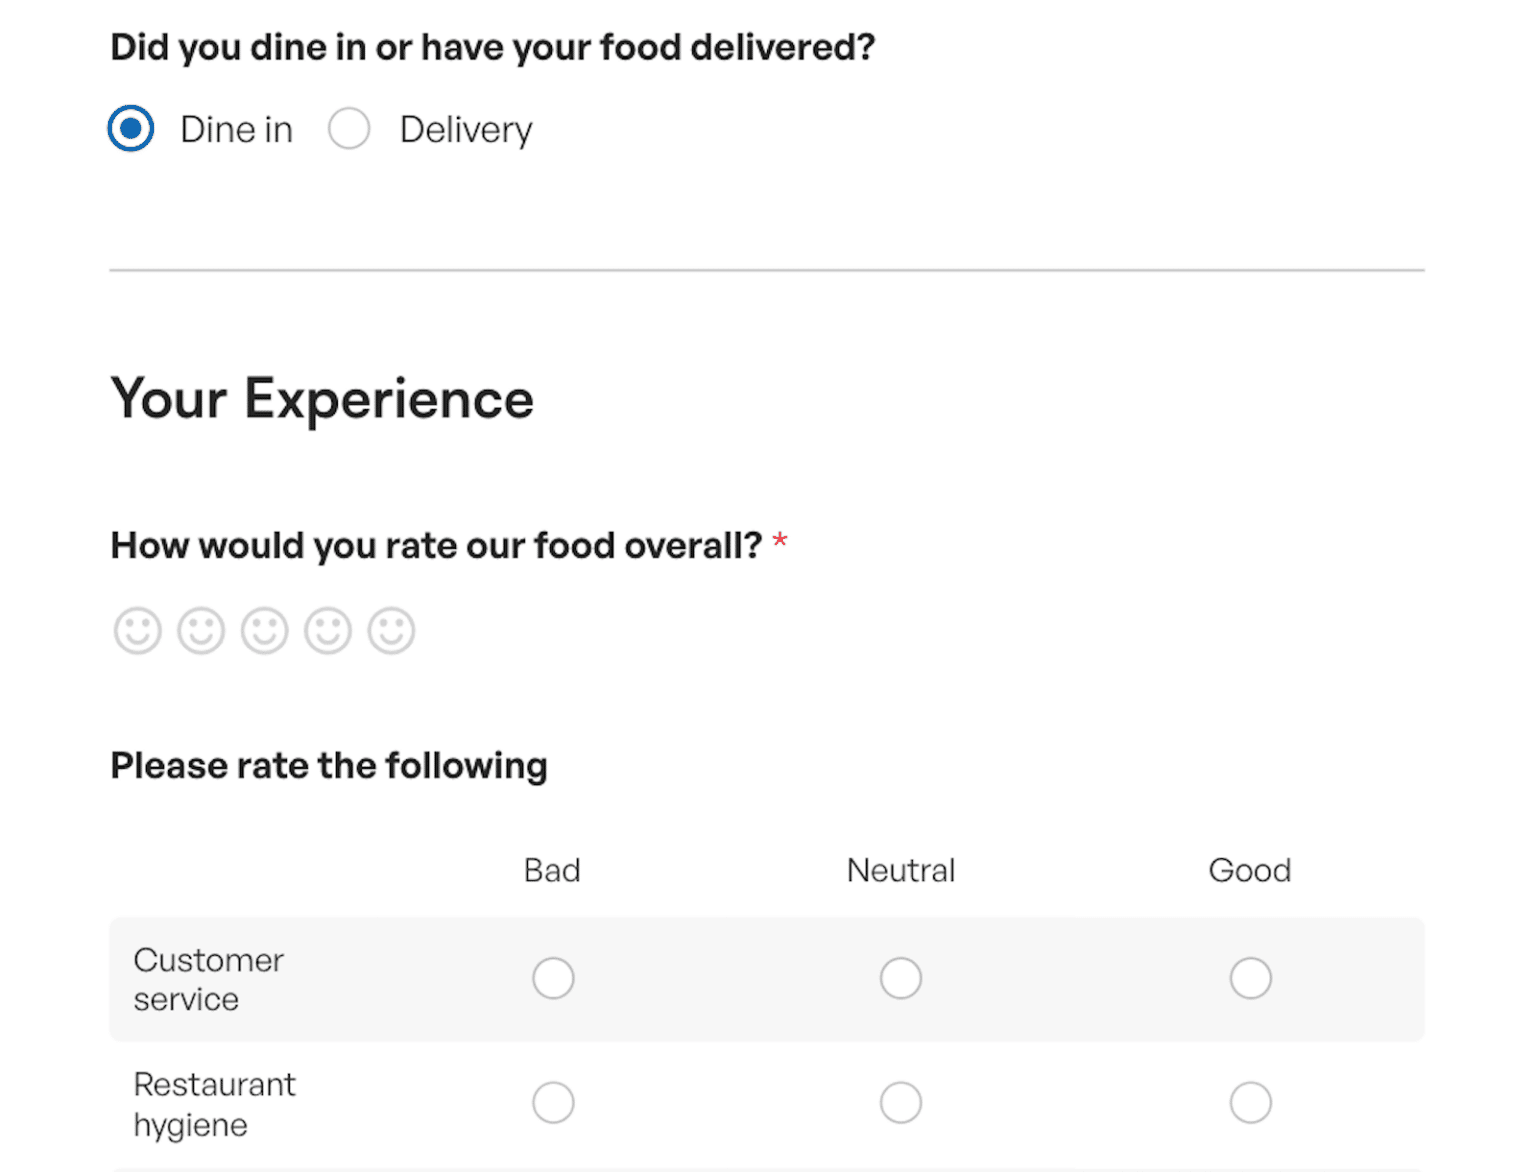Rate food with the fifth smiley face
Viewport: 1536px width, 1172px height.
[391, 631]
